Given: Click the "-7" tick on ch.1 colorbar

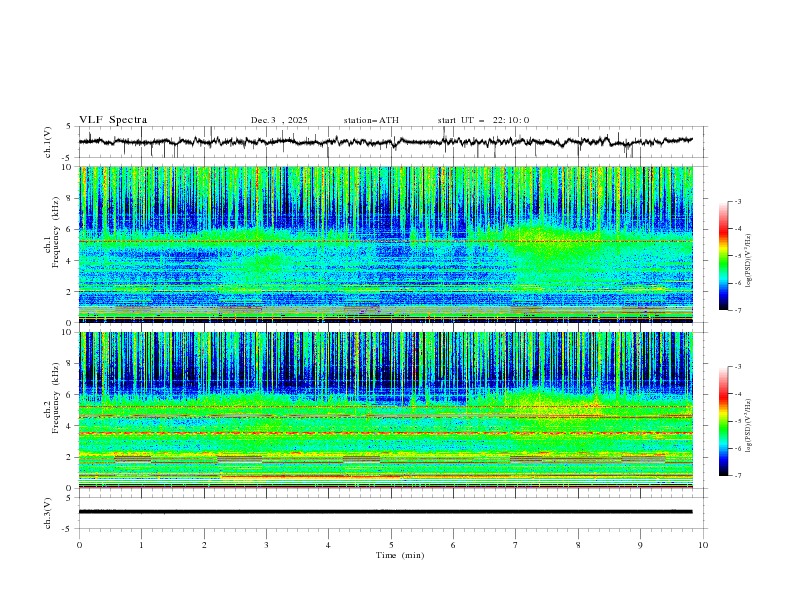Looking at the screenshot, I should click(737, 310).
